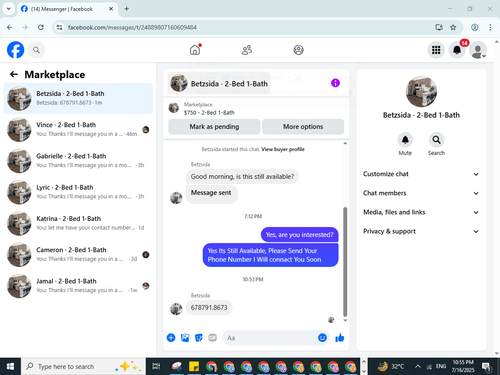Screen dimensions: 500x375
Task: Click Mark as pending button
Action: tap(214, 127)
